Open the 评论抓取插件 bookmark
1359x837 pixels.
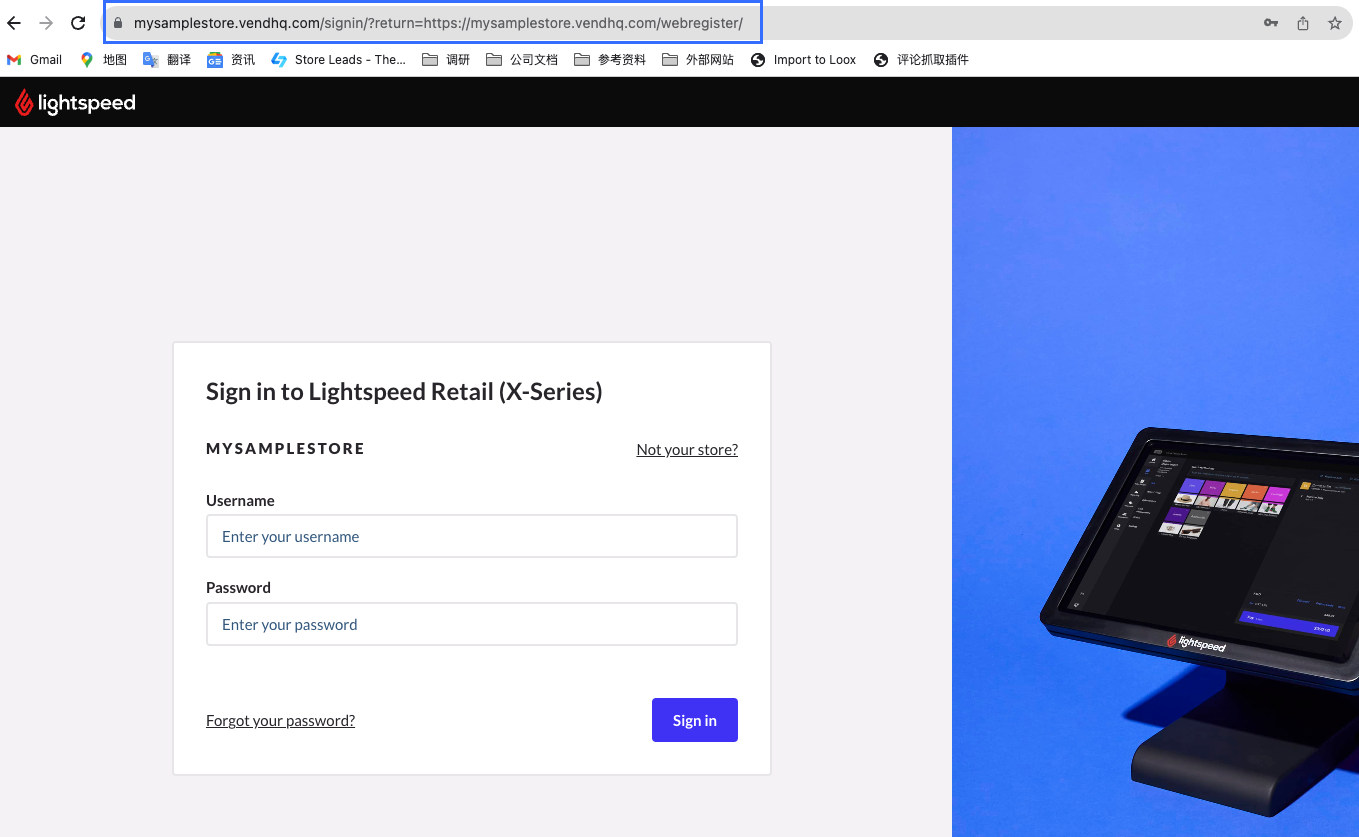(921, 60)
